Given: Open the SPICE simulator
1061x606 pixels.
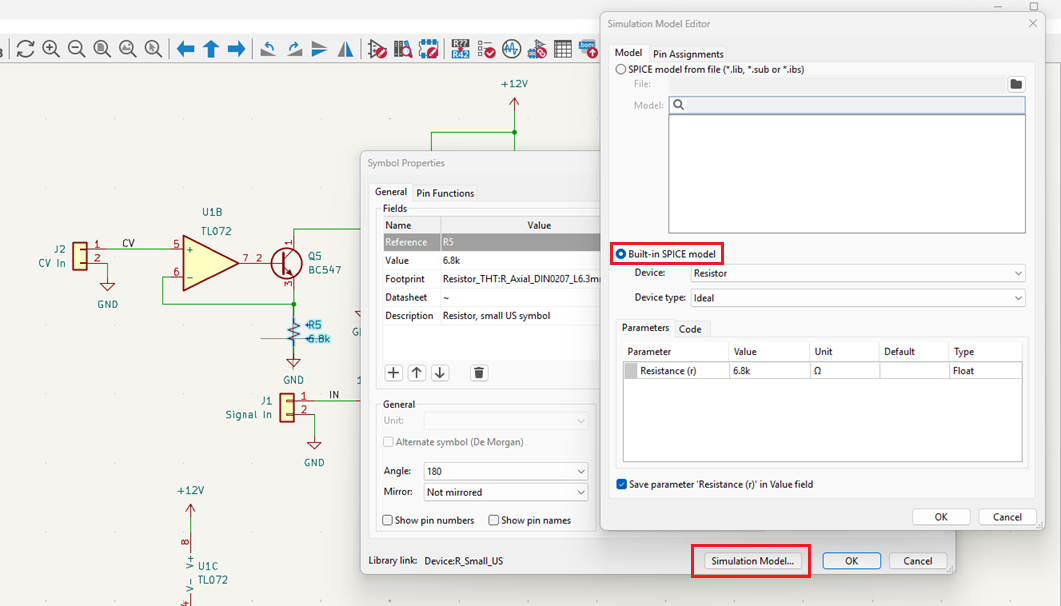Looking at the screenshot, I should tap(512, 49).
